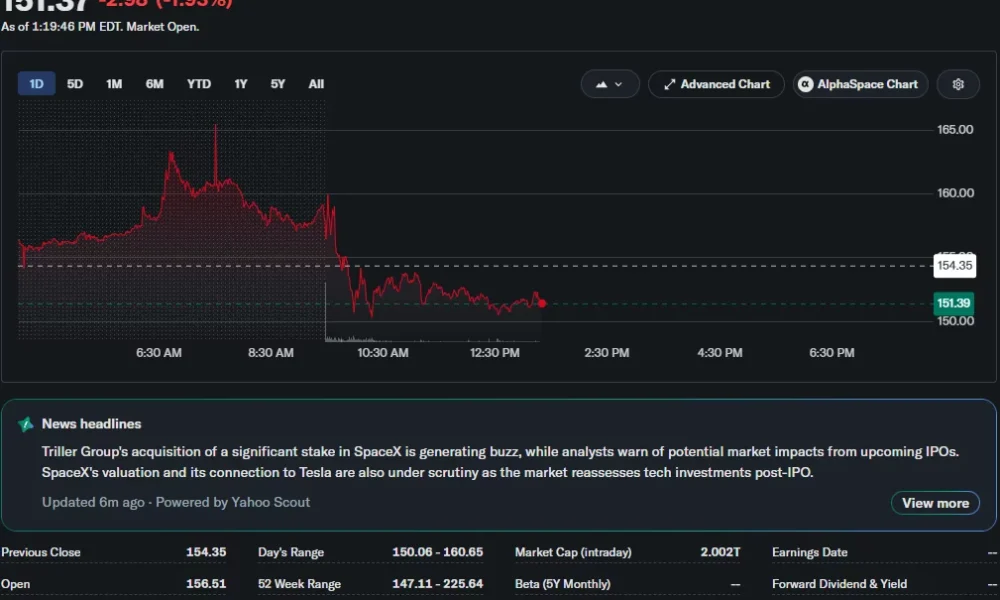
Task: Open the Advanced Chart view
Action: (x=716, y=84)
